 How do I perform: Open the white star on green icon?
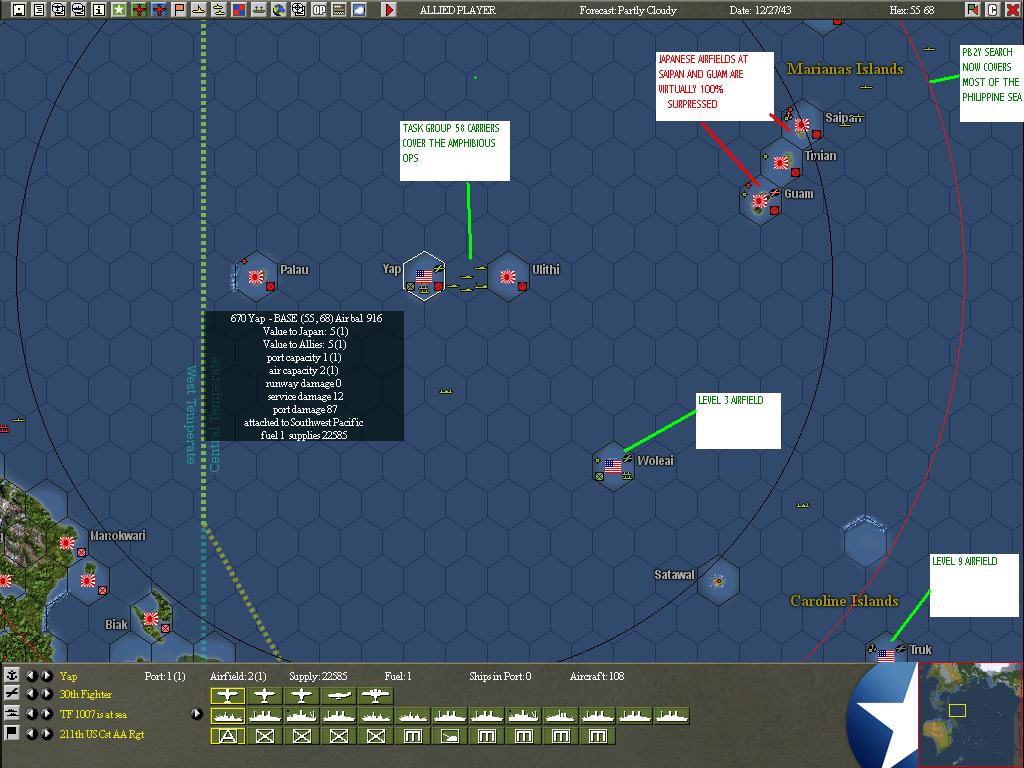[x=119, y=10]
